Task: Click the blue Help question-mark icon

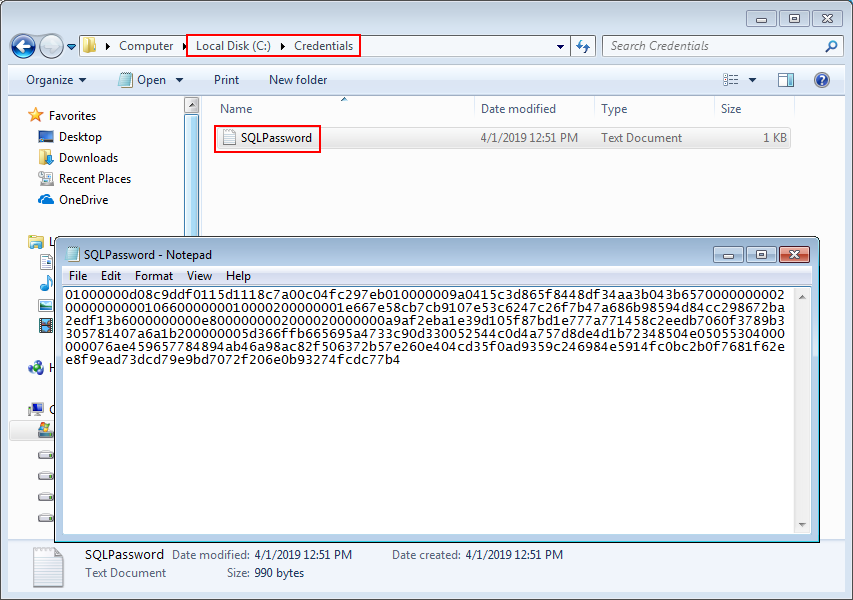Action: [x=820, y=79]
